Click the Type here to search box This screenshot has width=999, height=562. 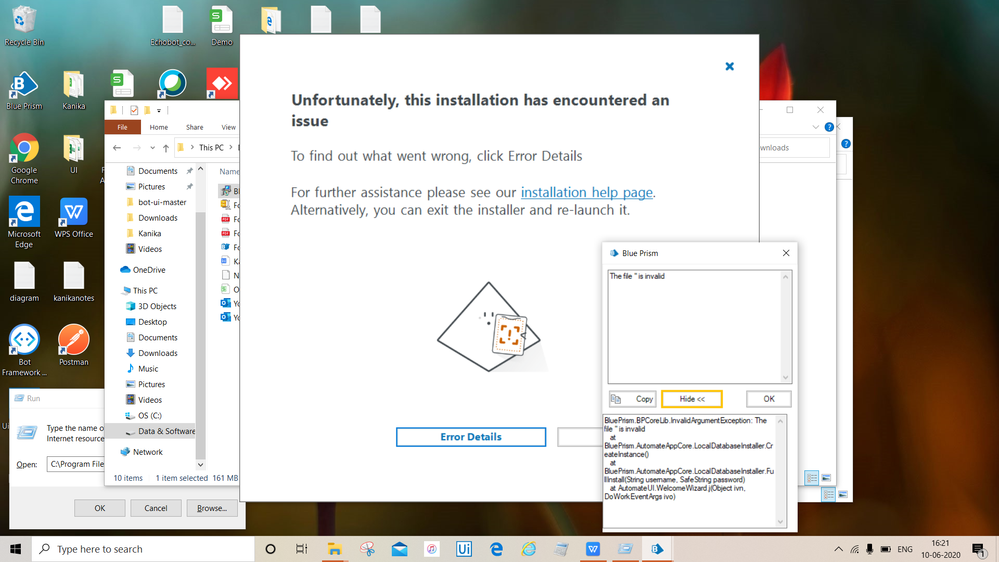click(143, 549)
